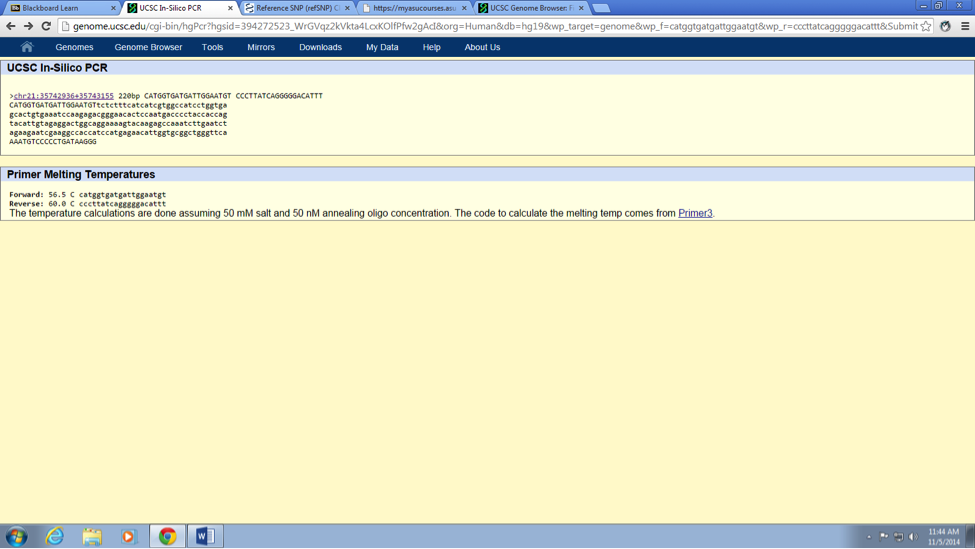This screenshot has width=975, height=549.
Task: Open the Genomes menu
Action: [x=74, y=47]
